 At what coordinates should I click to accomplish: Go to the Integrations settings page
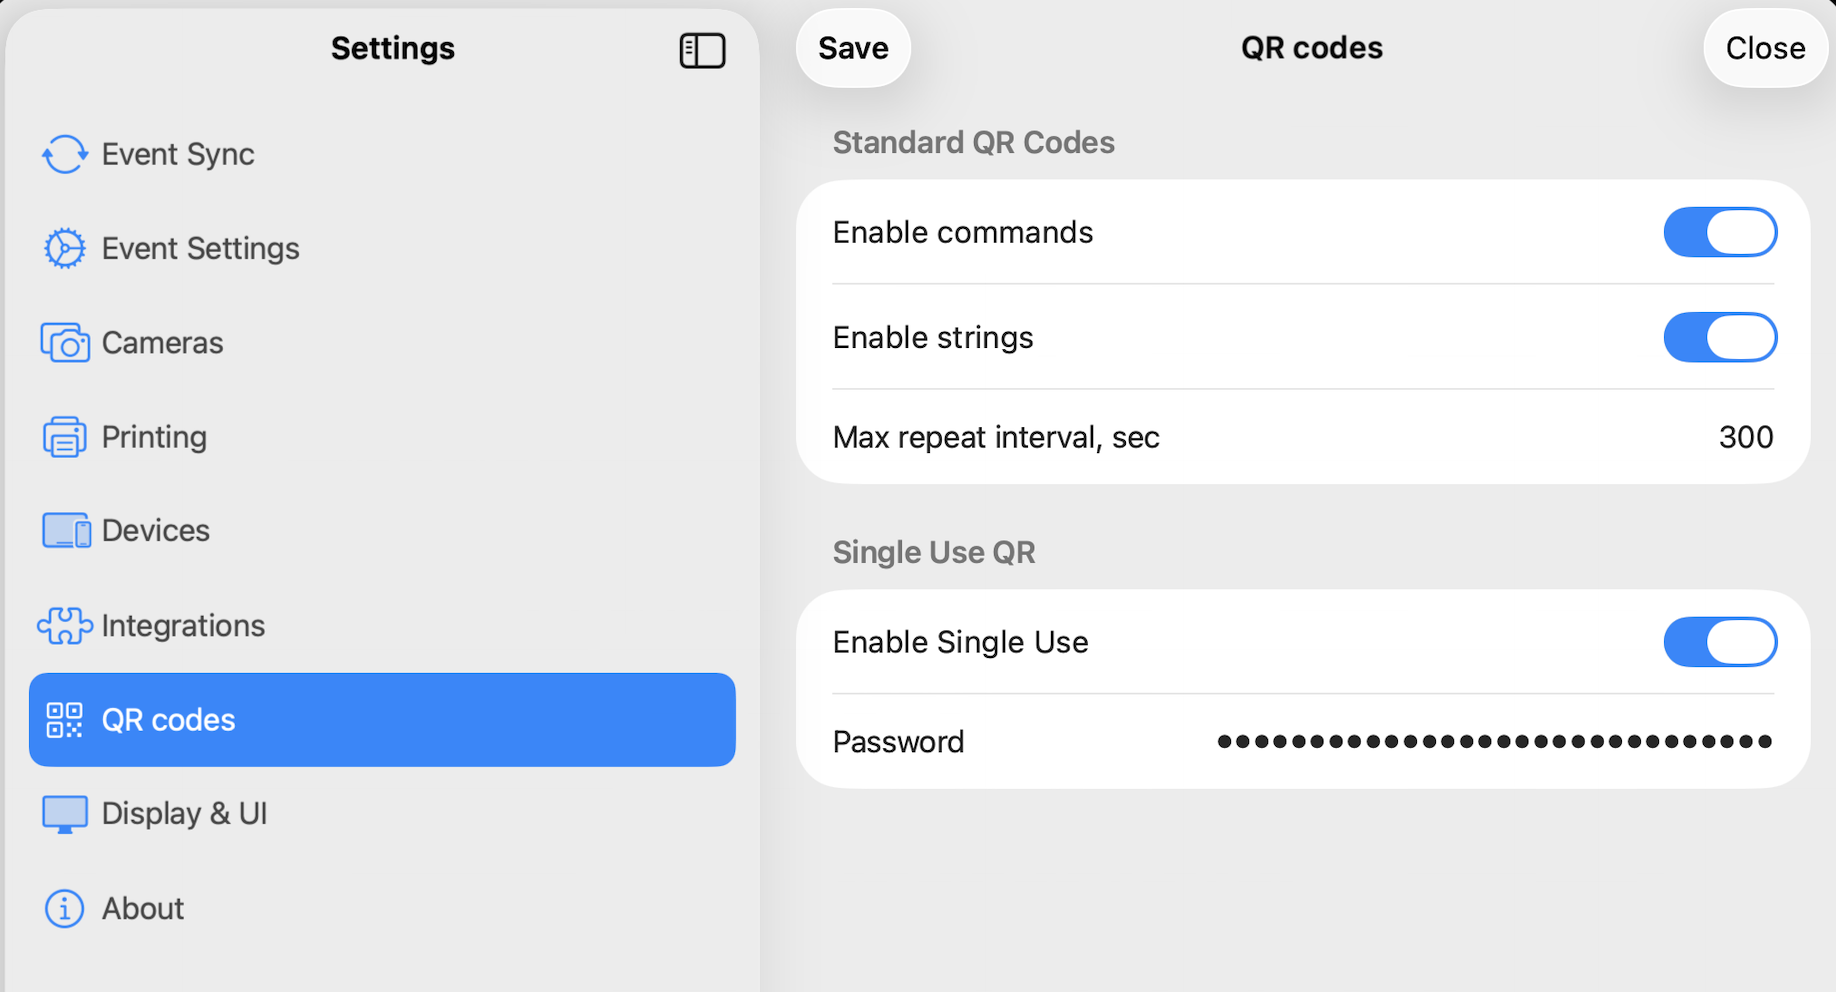click(x=183, y=626)
